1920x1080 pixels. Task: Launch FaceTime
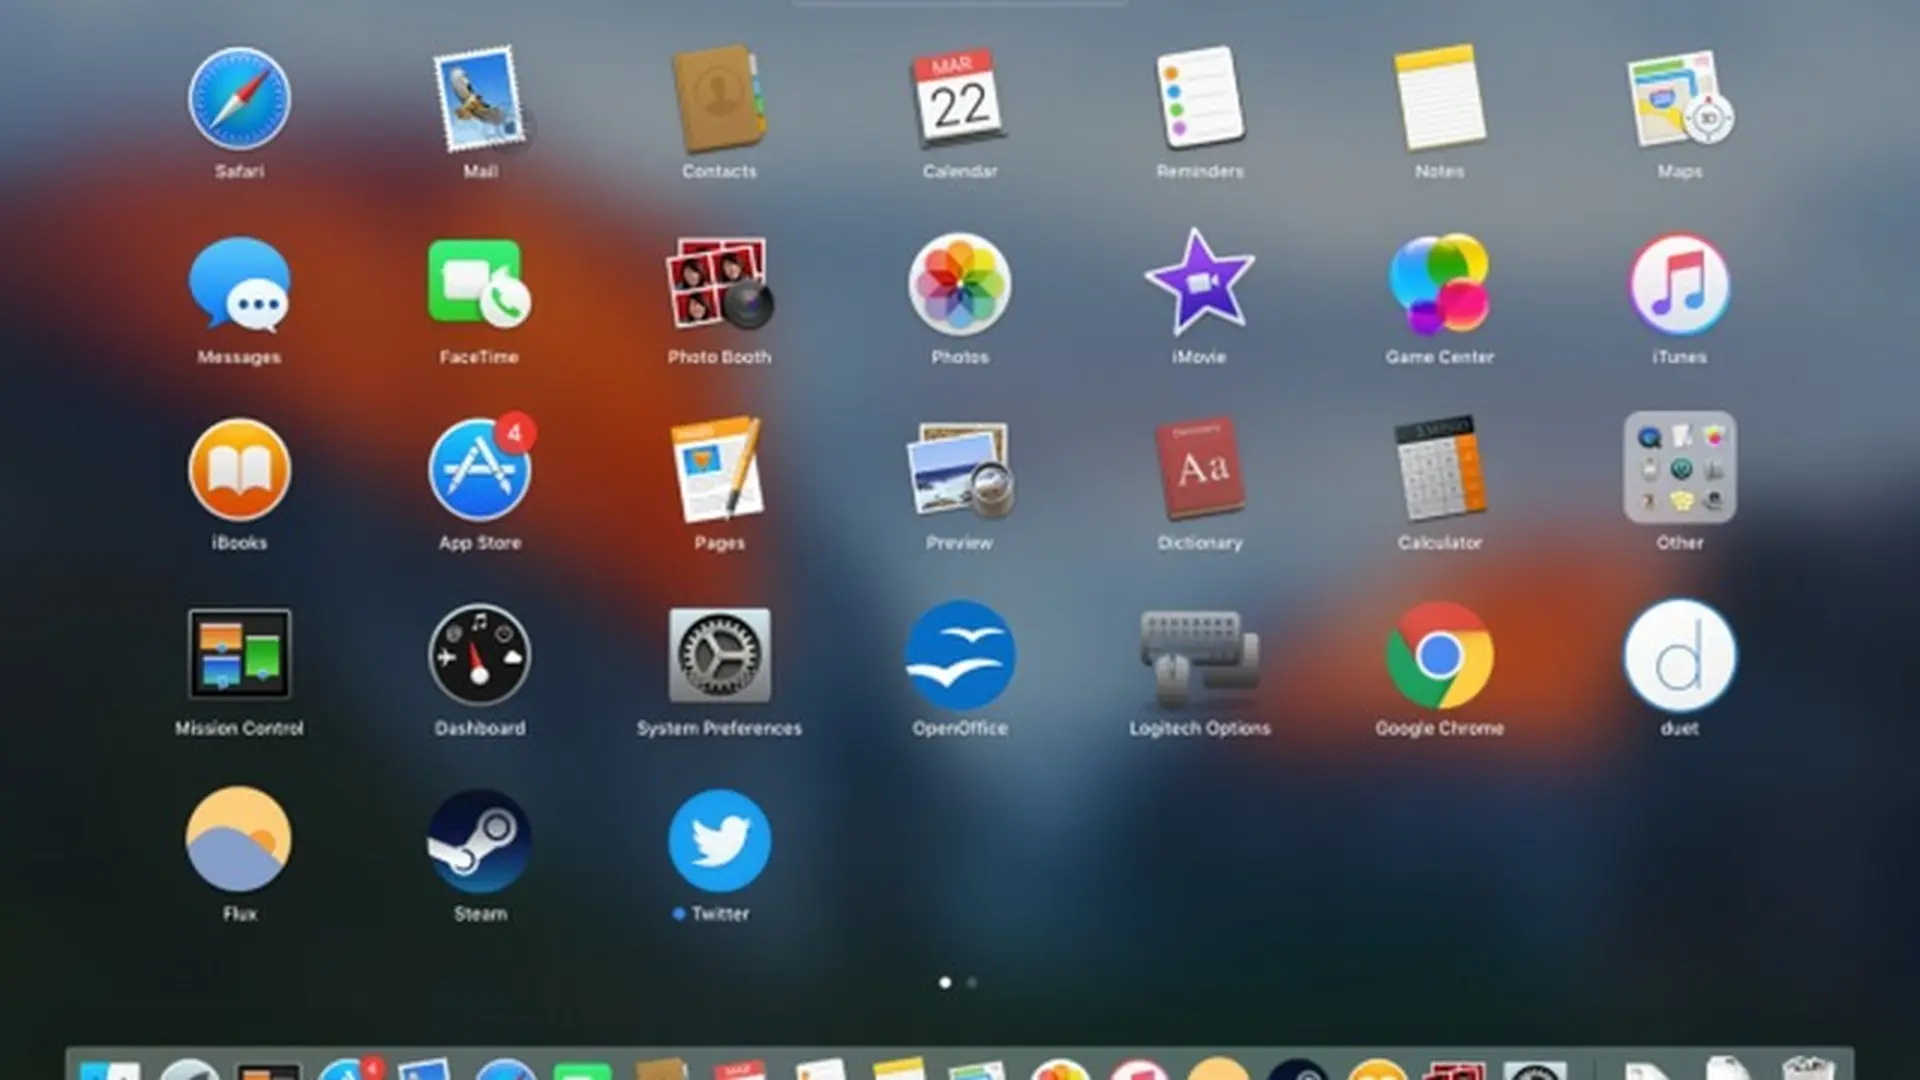point(479,285)
